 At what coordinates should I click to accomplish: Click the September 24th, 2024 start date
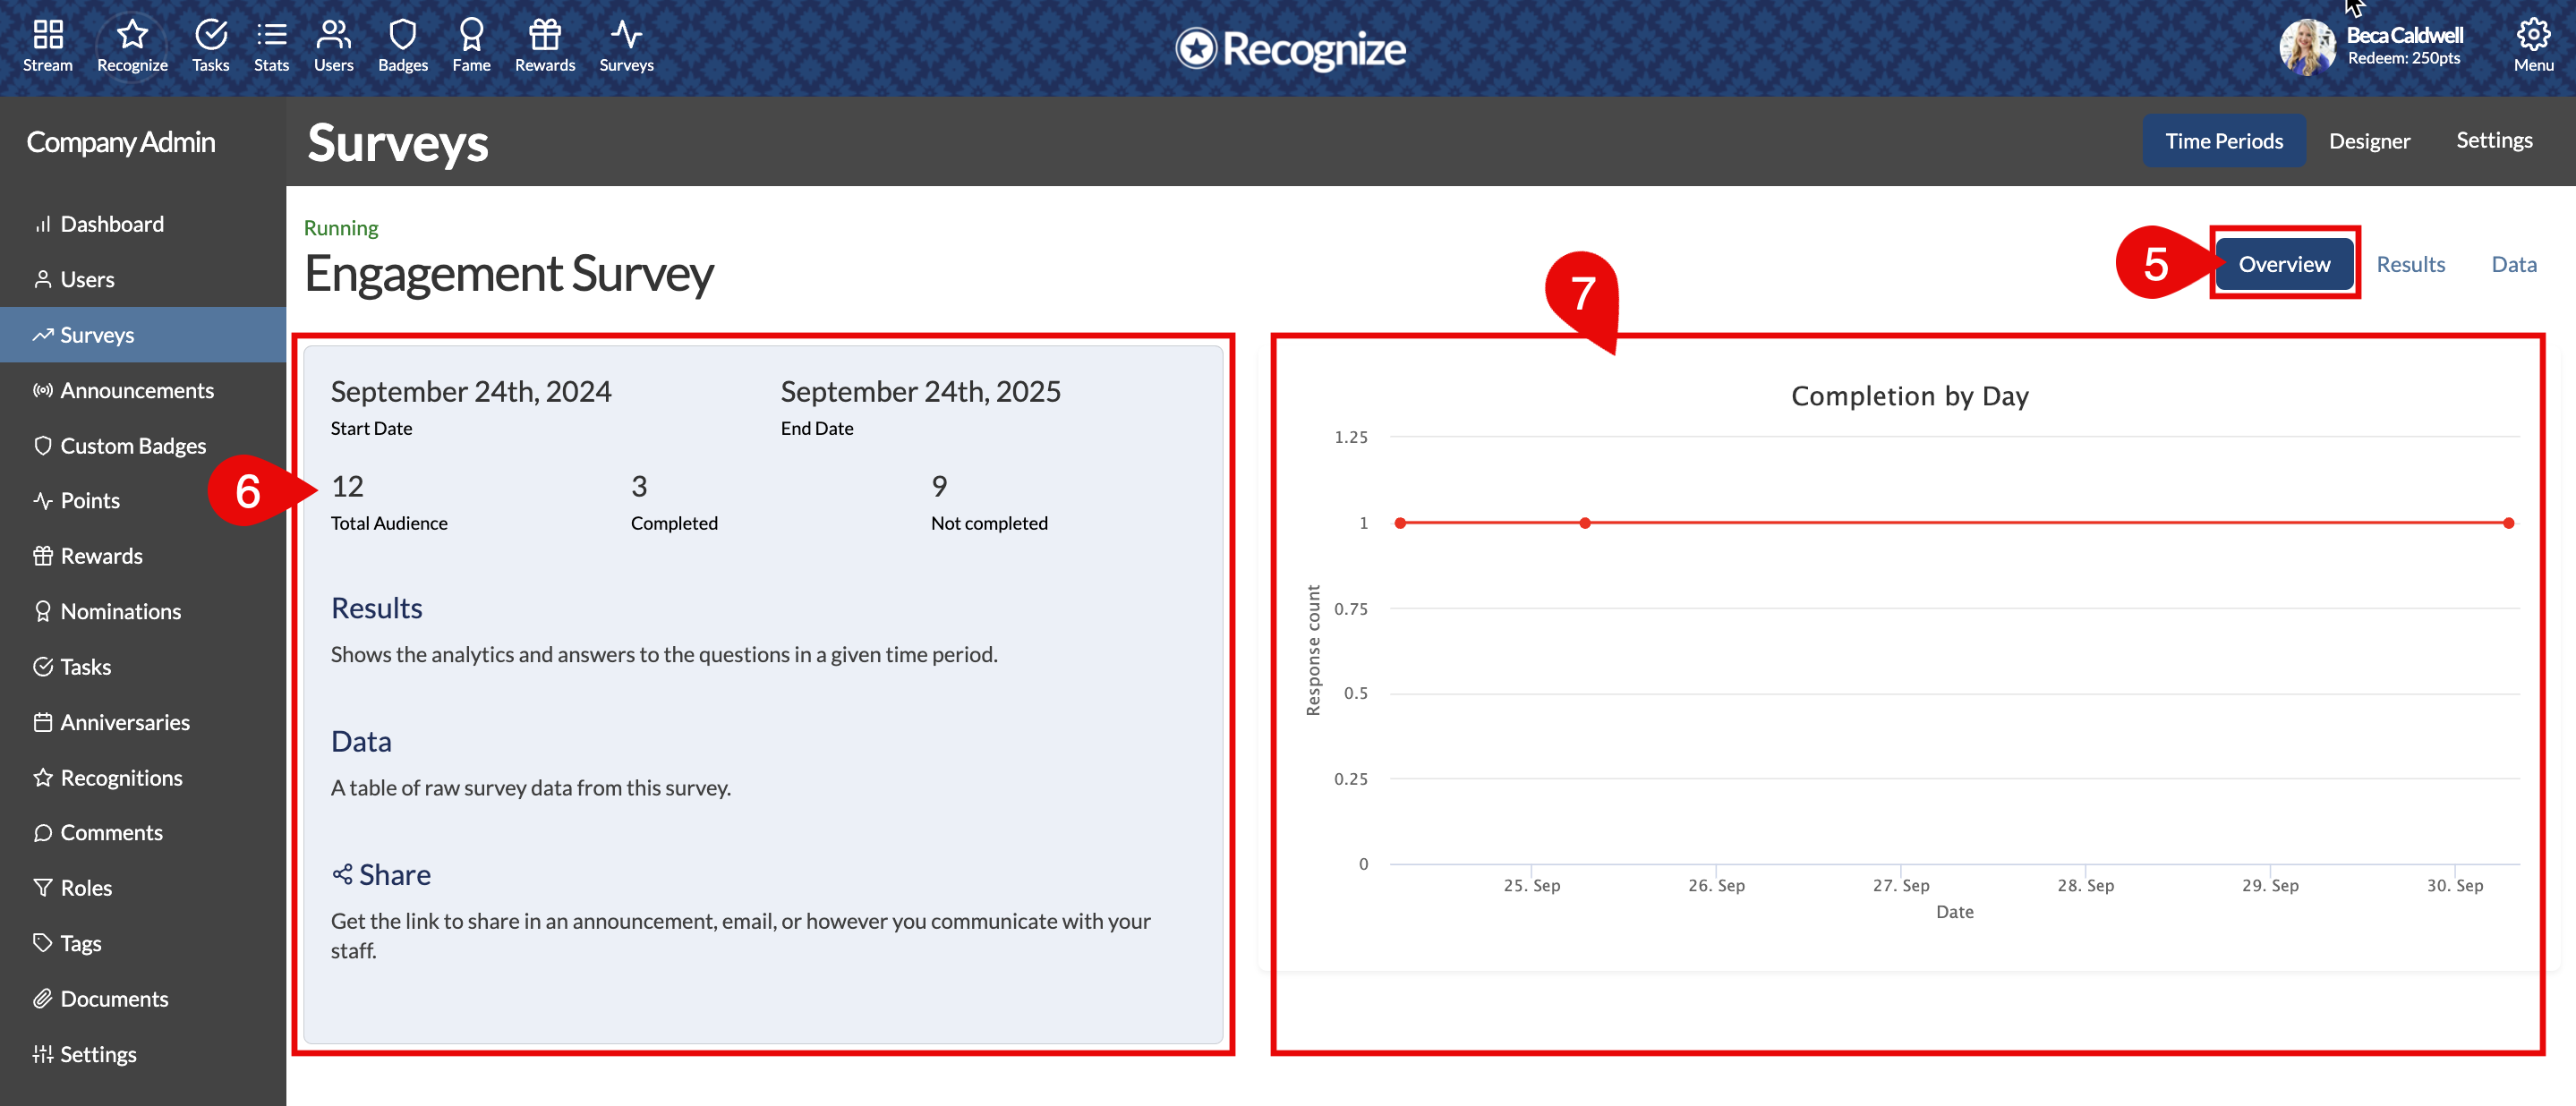click(x=471, y=391)
